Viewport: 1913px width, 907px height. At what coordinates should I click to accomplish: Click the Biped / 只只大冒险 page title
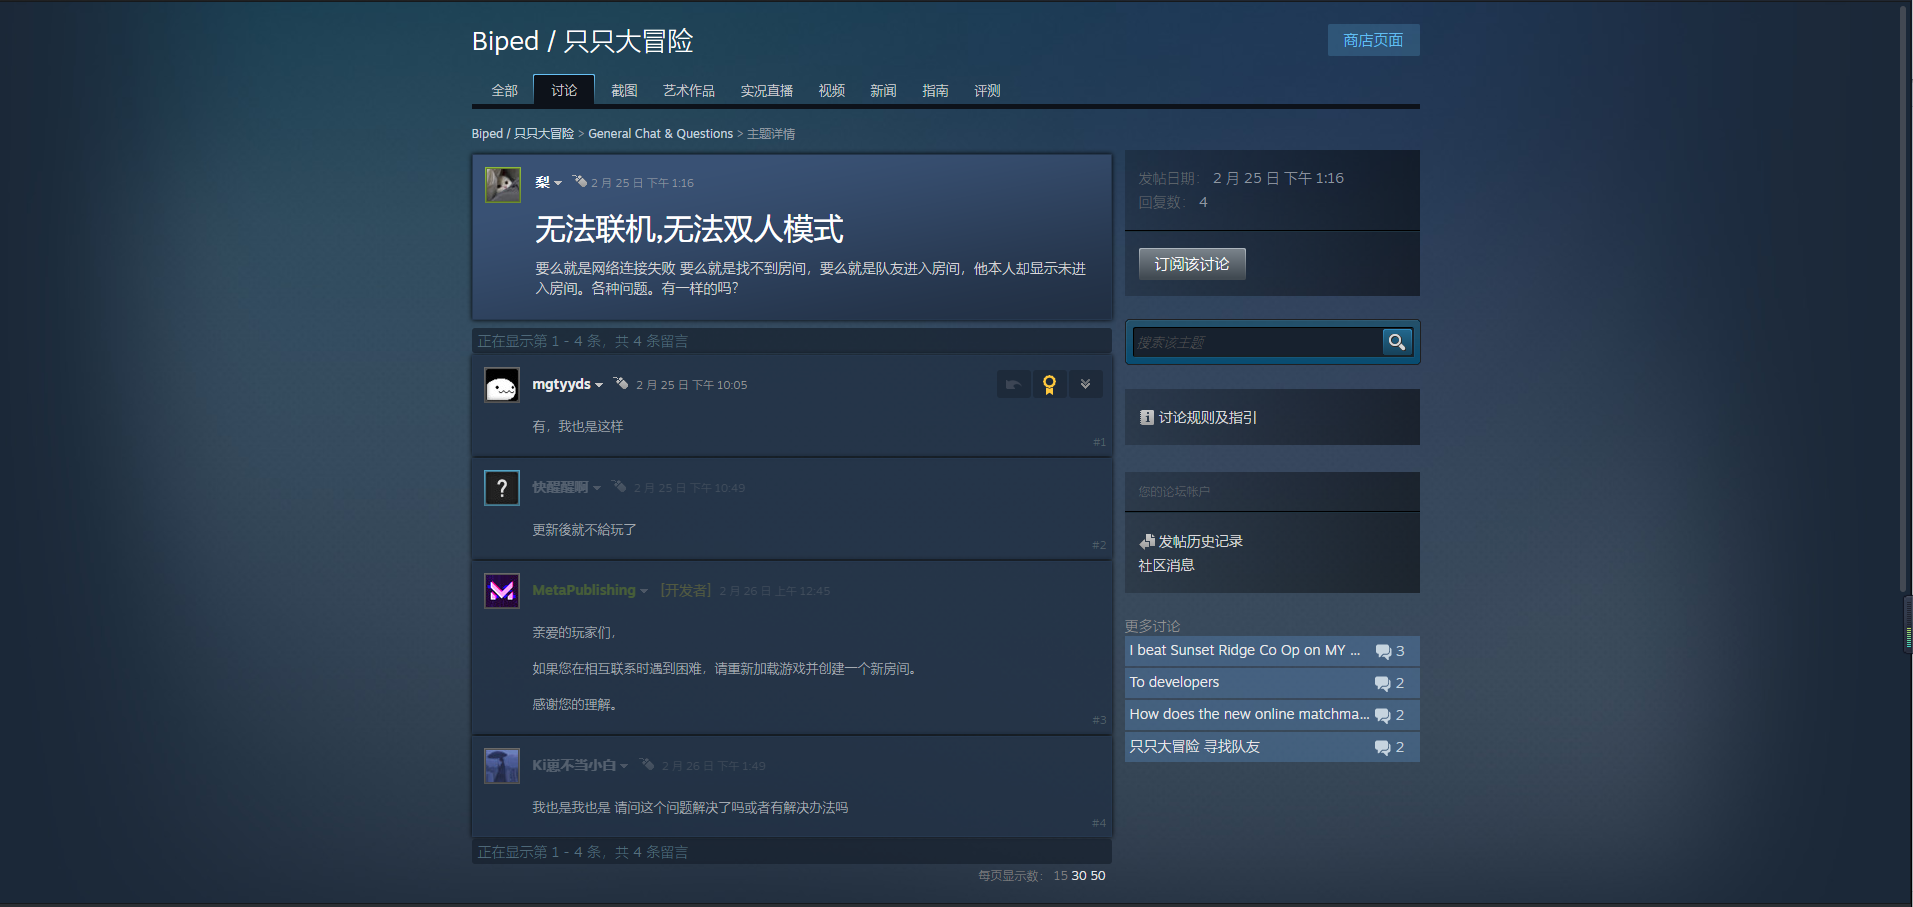[x=582, y=41]
